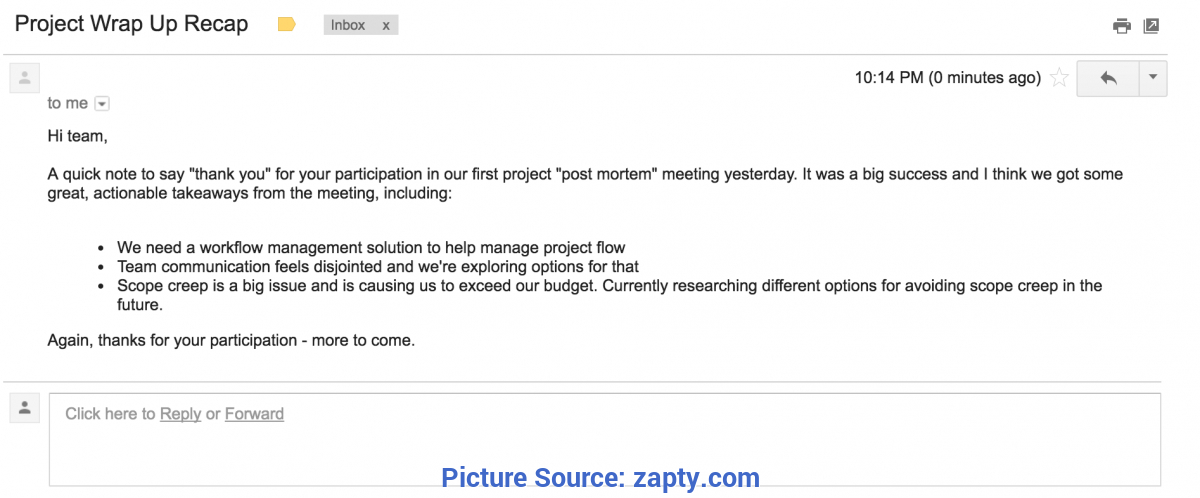Click the Forward link in the compose box

click(254, 414)
